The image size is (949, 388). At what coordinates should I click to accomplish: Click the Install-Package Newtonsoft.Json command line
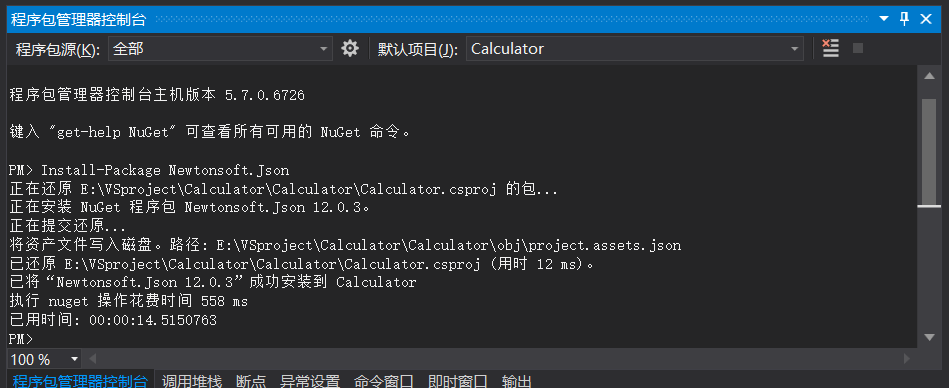149,170
